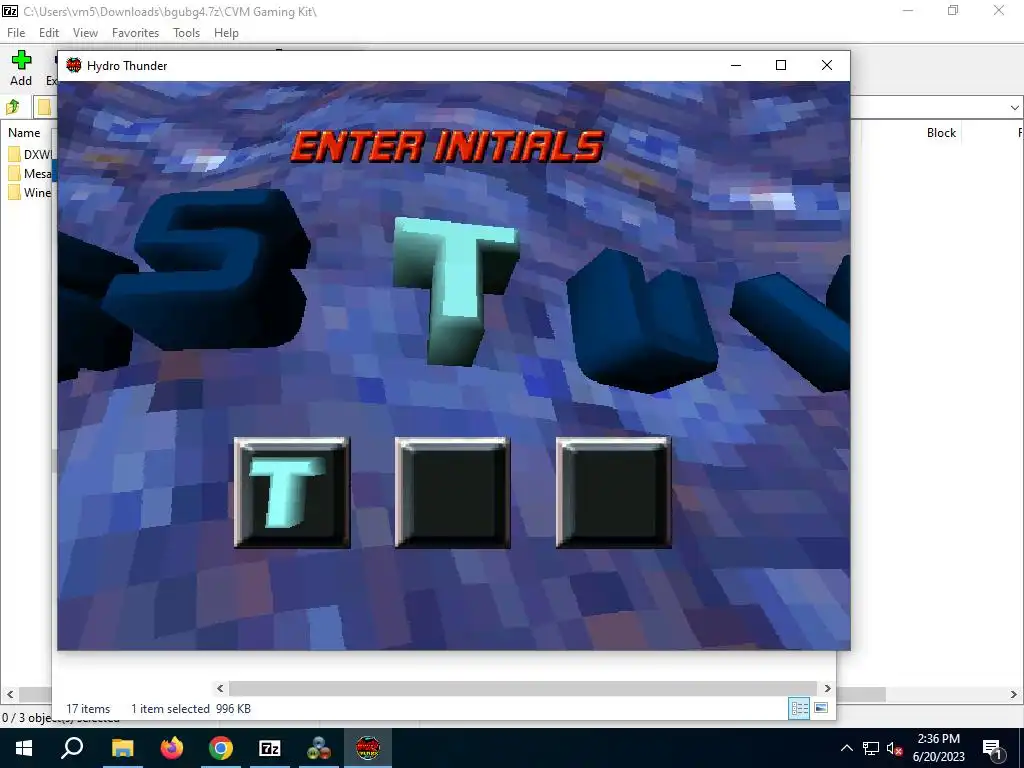The image size is (1024, 768).
Task: Click the empty third initial slot
Action: (x=613, y=492)
